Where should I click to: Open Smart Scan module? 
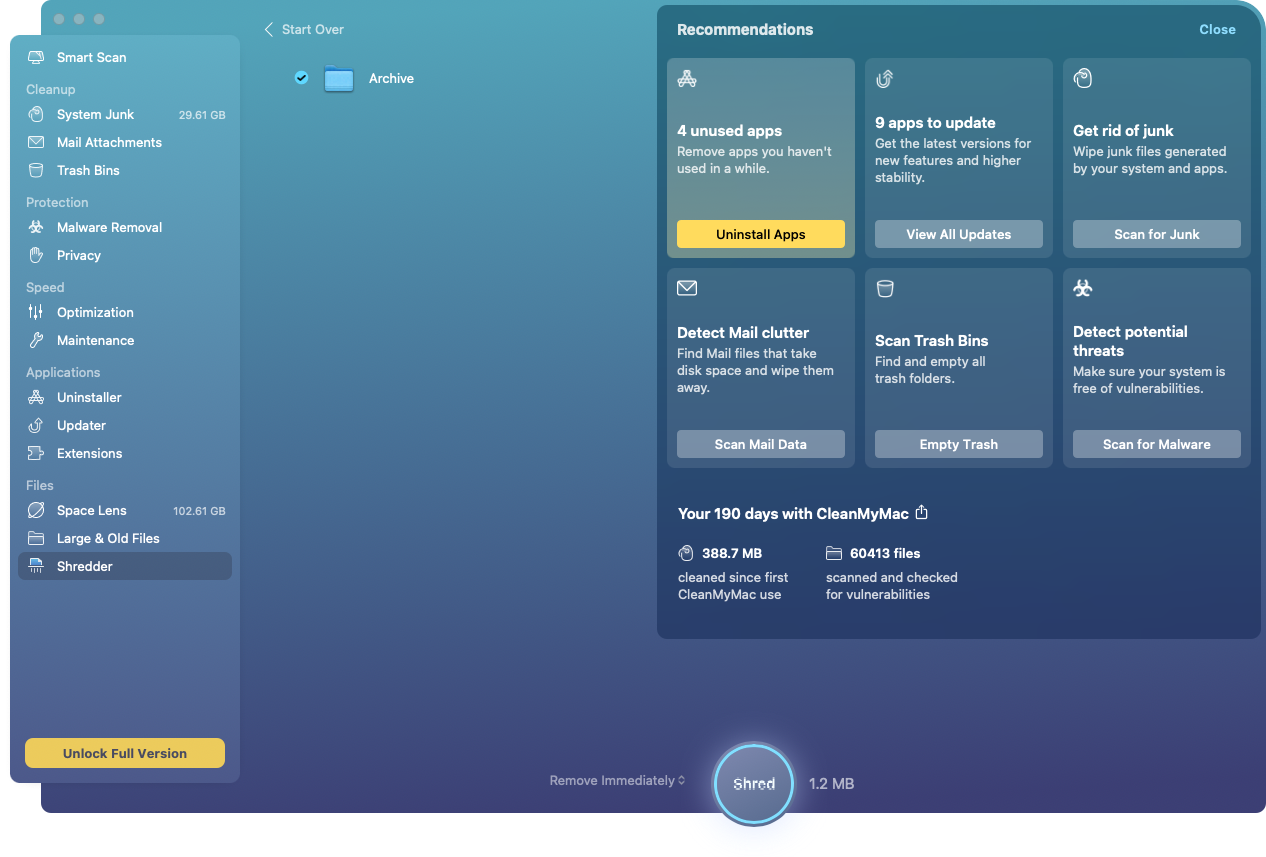[x=125, y=58]
